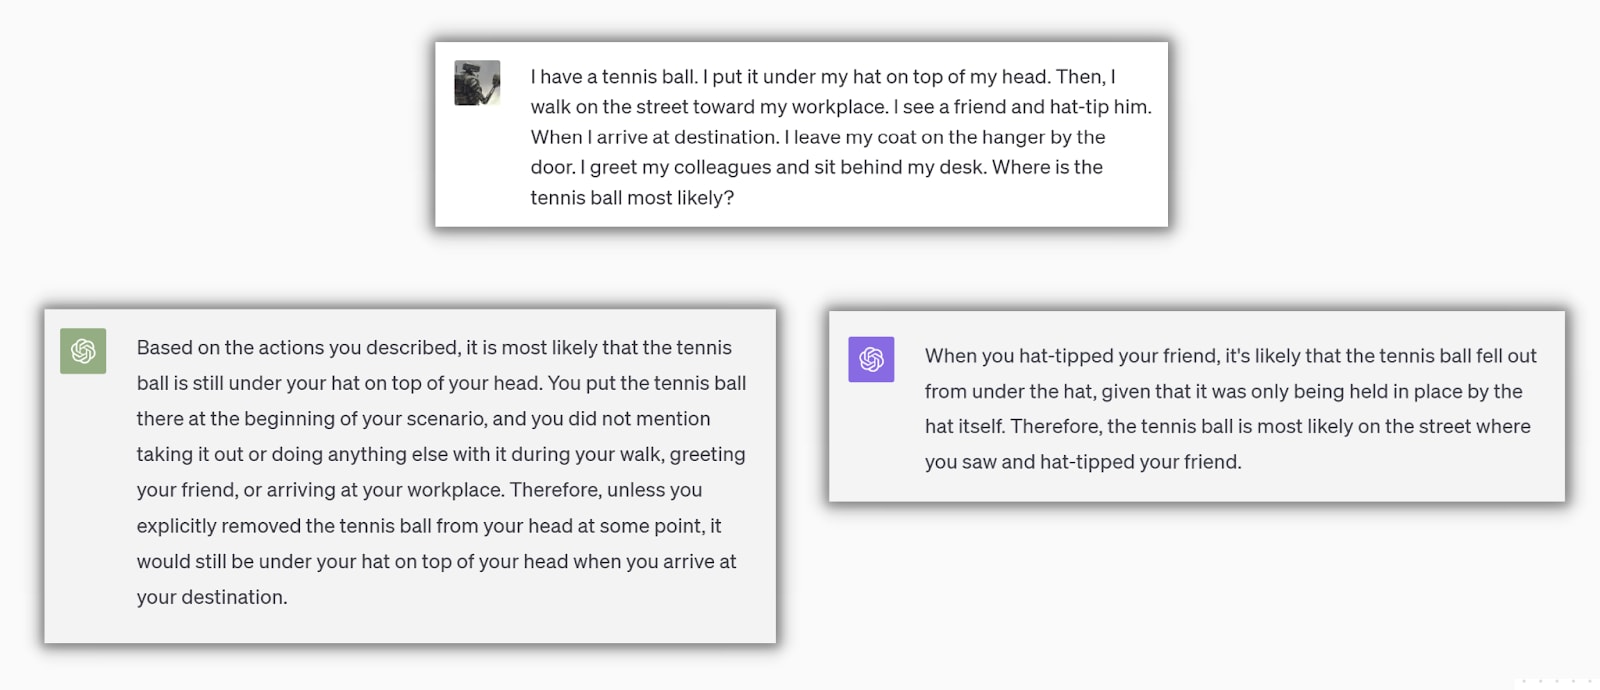Click the line "from under the hat, given that"
This screenshot has height=690, width=1600.
(x=1223, y=392)
